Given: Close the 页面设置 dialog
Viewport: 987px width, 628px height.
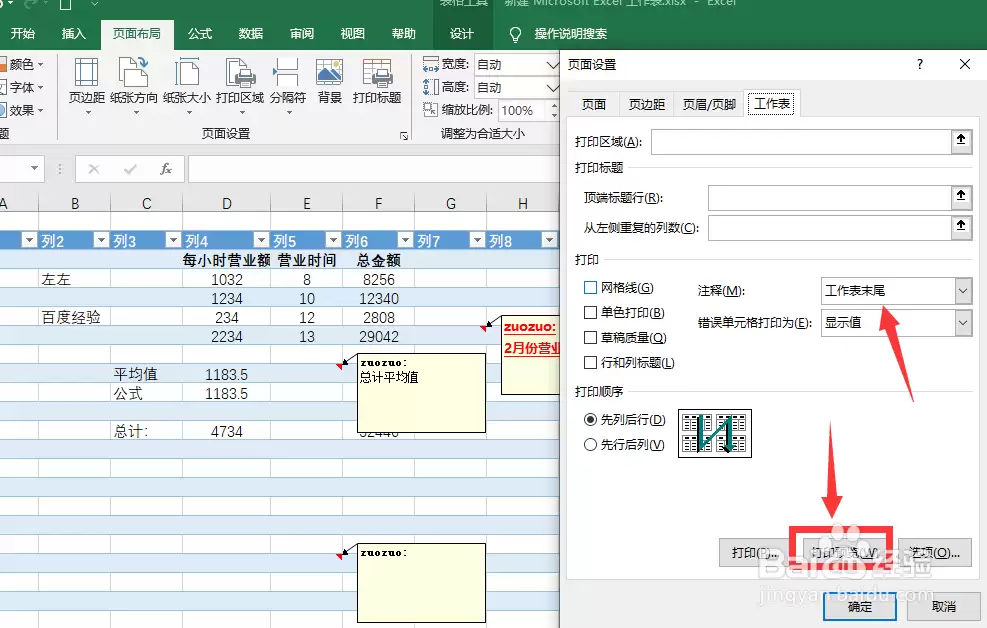Looking at the screenshot, I should [x=964, y=64].
